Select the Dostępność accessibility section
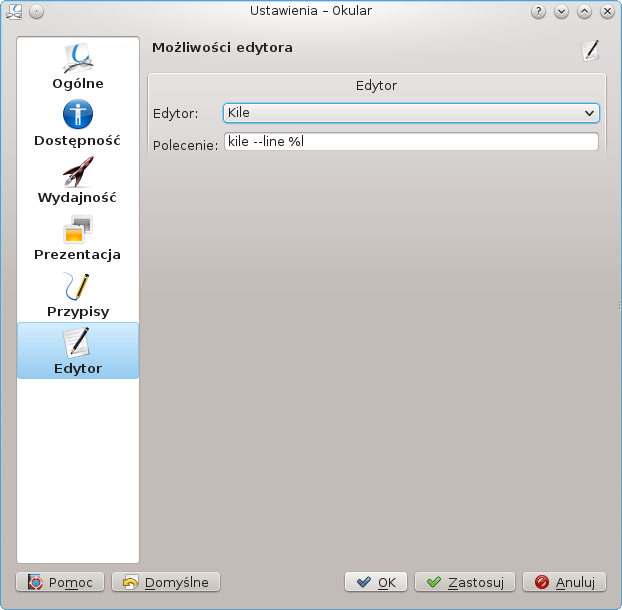Viewport: 622px width, 610px height. (x=78, y=124)
